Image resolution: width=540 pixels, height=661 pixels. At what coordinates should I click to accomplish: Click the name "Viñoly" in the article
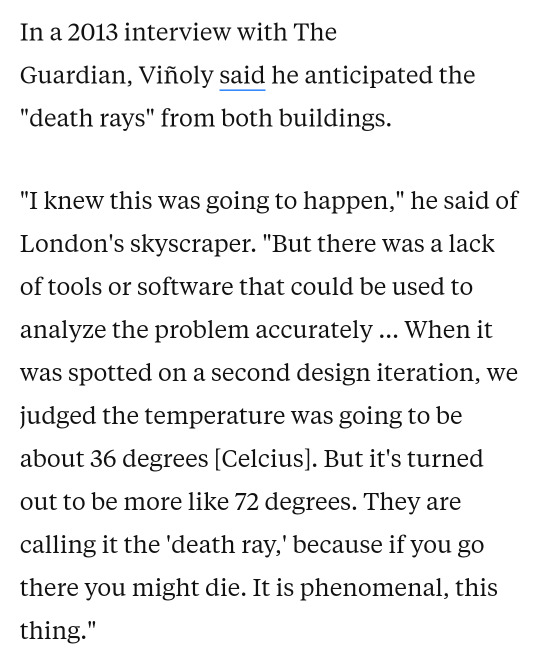[176, 78]
